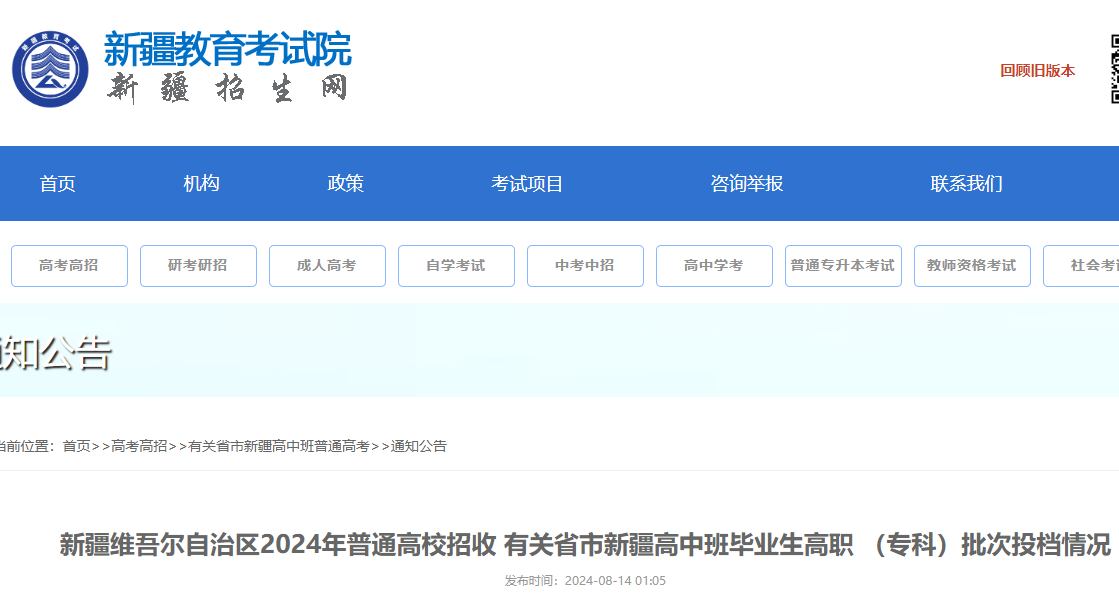Click the Xinjiang Education Examination Institute round logo
The image size is (1119, 605).
point(50,69)
